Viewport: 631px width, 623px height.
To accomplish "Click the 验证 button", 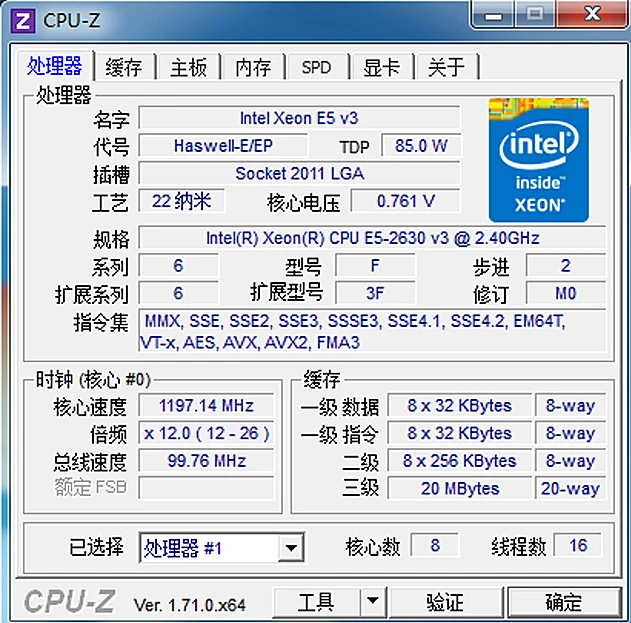I will pyautogui.click(x=445, y=602).
